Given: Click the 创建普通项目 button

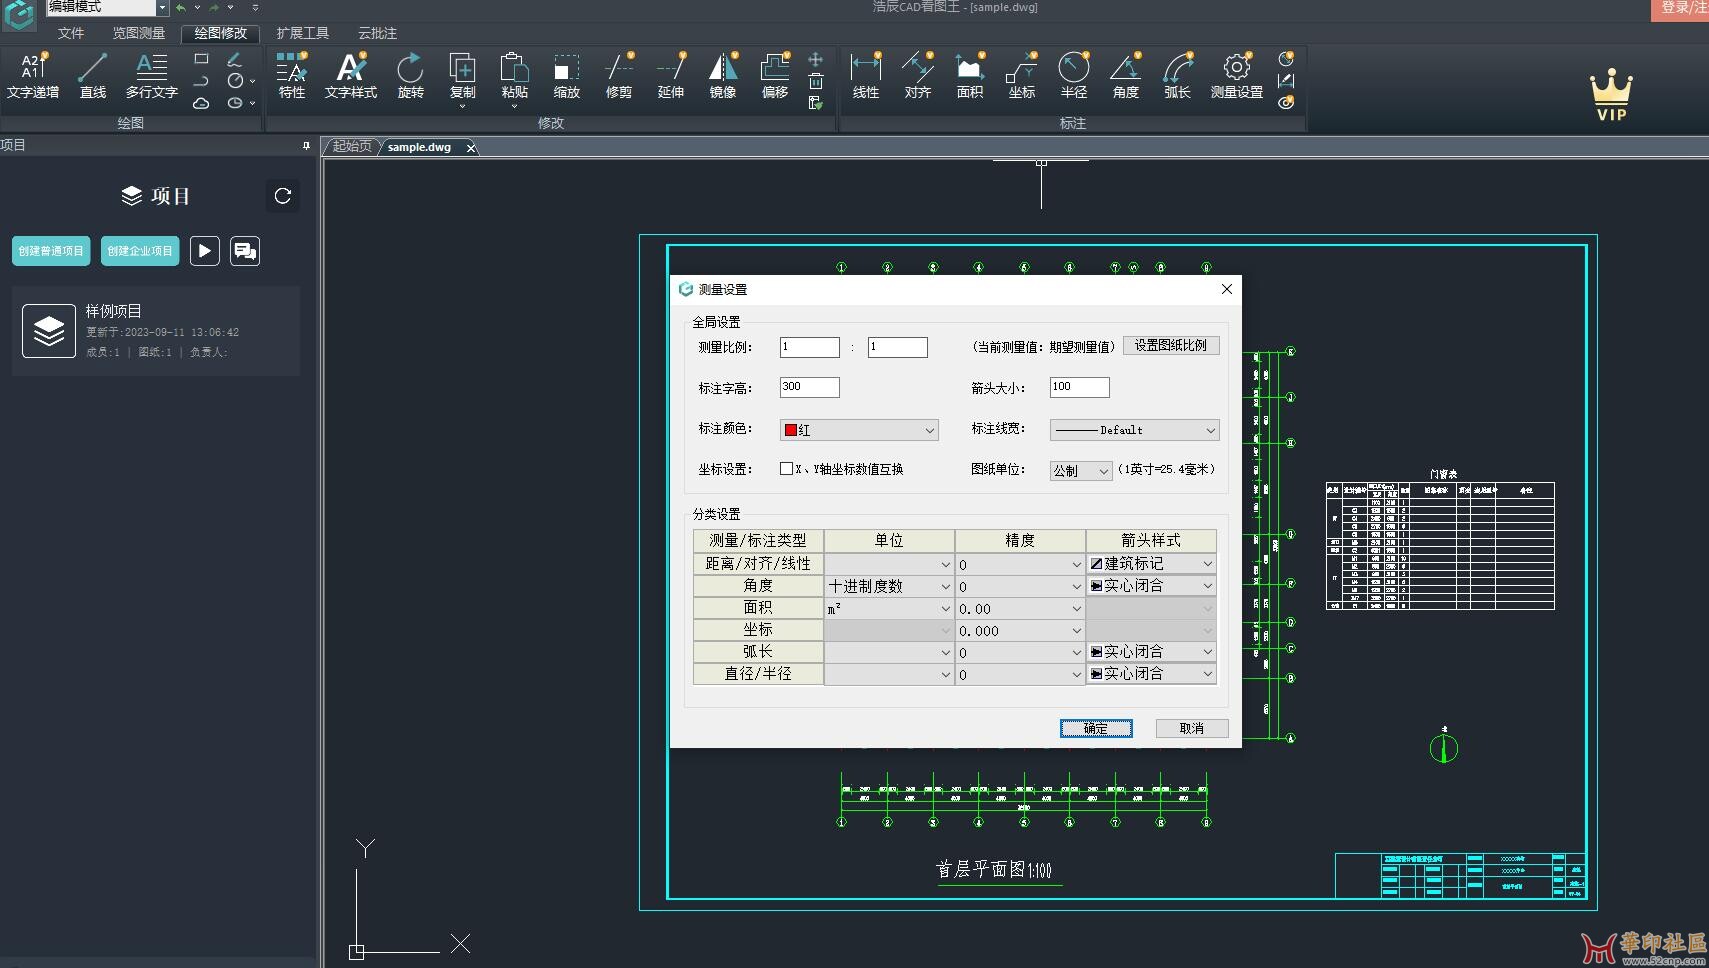Looking at the screenshot, I should [50, 251].
